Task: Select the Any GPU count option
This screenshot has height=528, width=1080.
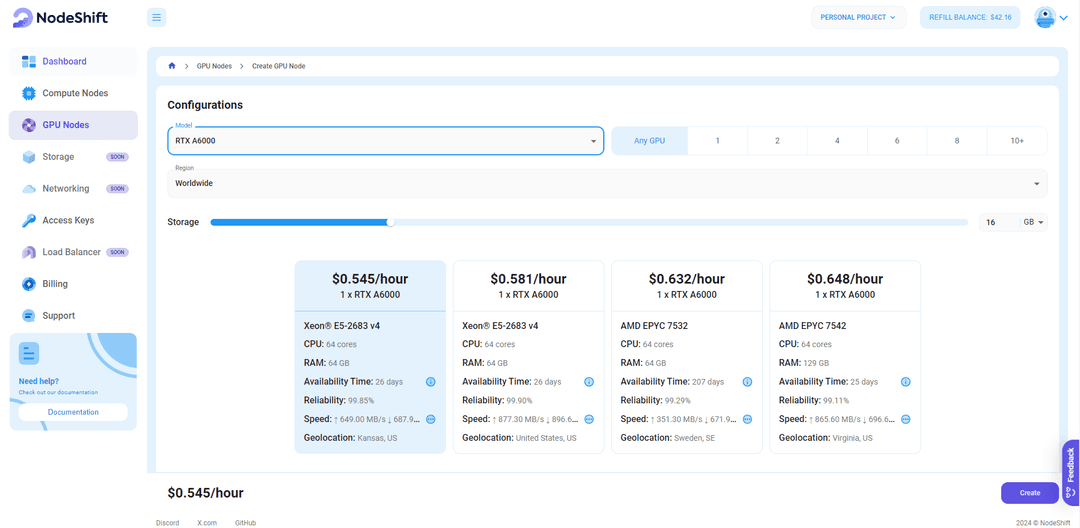Action: tap(650, 140)
